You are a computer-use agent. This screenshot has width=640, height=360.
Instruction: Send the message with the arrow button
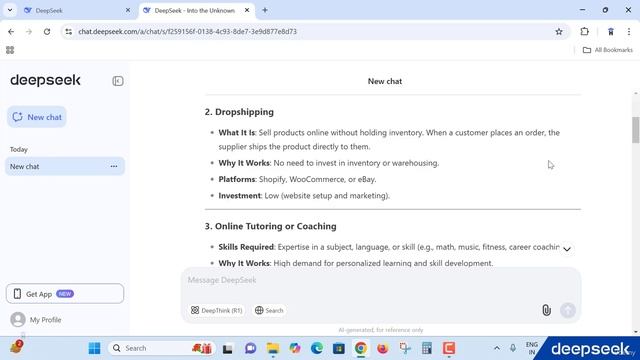567,310
